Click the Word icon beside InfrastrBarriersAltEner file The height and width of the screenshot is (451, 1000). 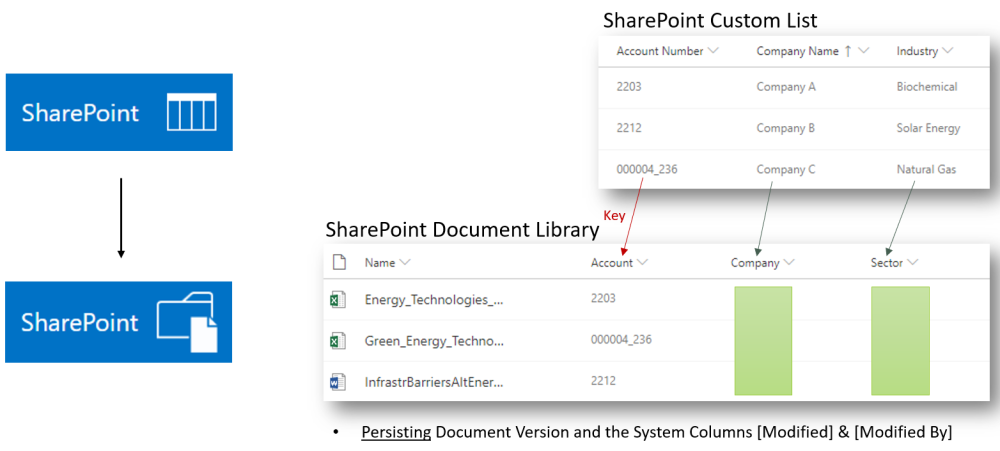pyautogui.click(x=338, y=382)
